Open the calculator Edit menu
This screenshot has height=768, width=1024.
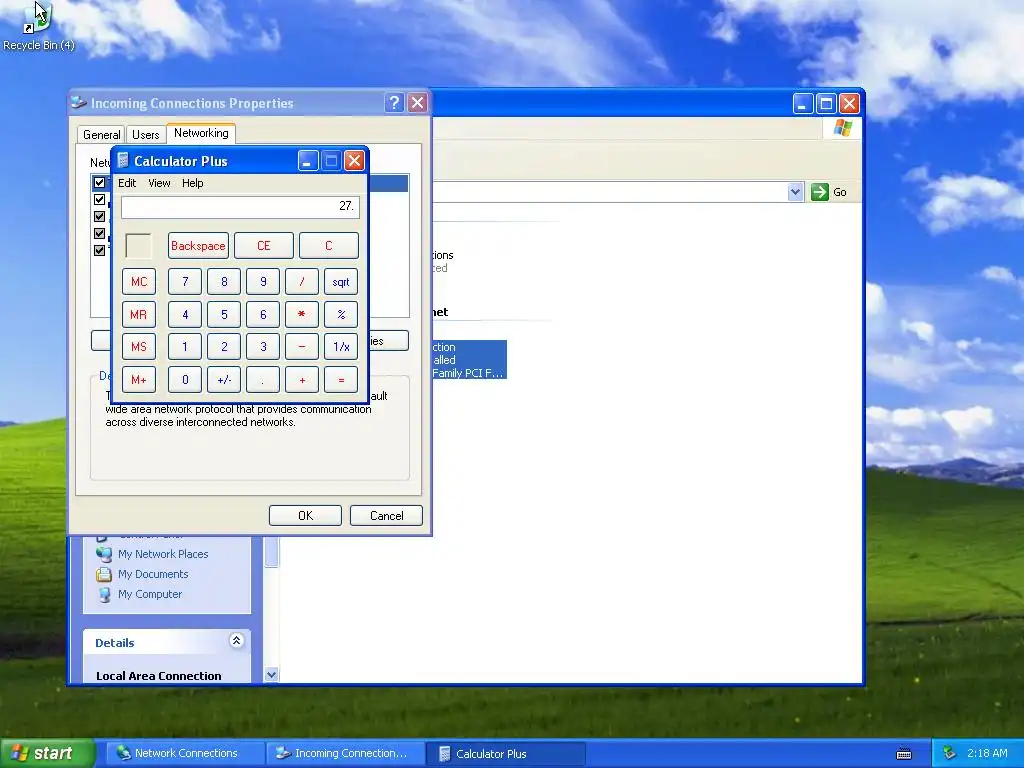[x=127, y=183]
